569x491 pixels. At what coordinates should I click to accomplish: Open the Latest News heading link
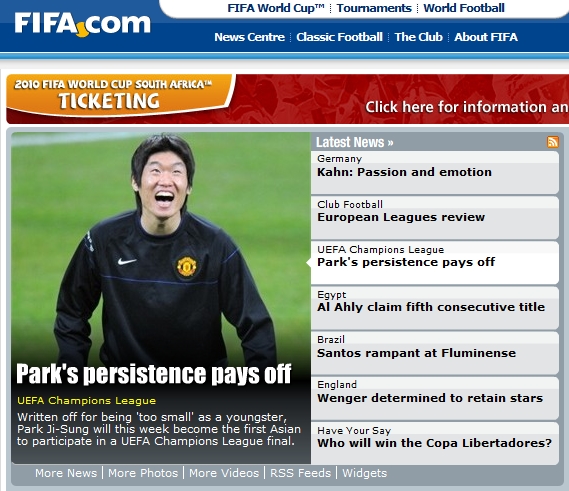tap(355, 142)
